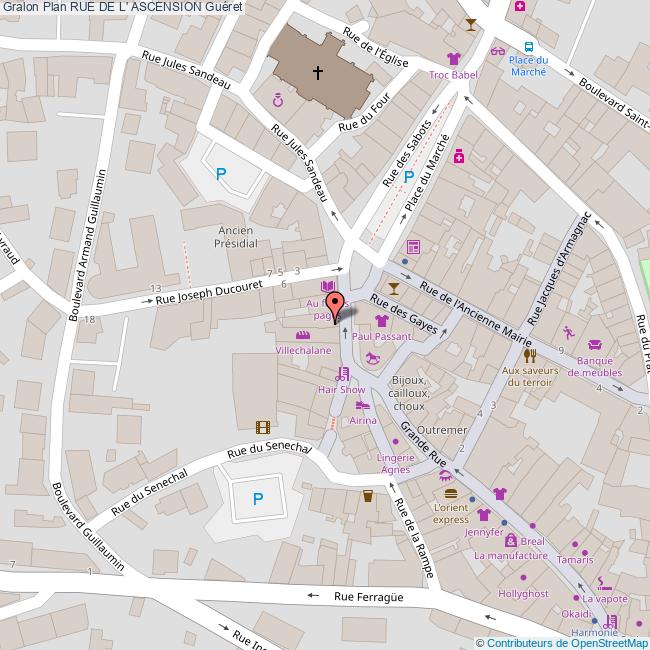The image size is (650, 650).
Task: Select the parking icon near Rue du Senechal
Action: (x=258, y=499)
